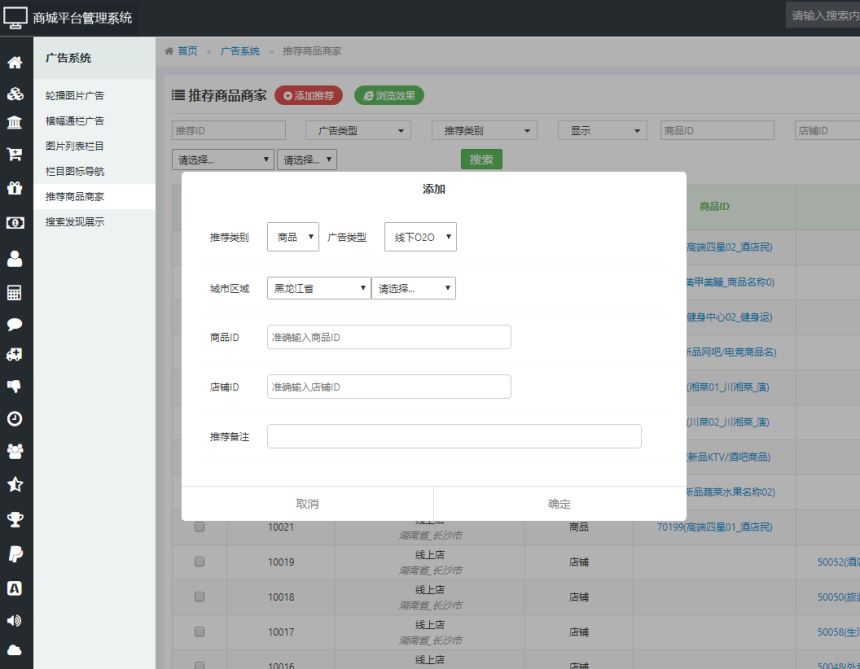Click the chat bubble icon in sidebar
Screen dimensions: 860x669
click(x=14, y=322)
